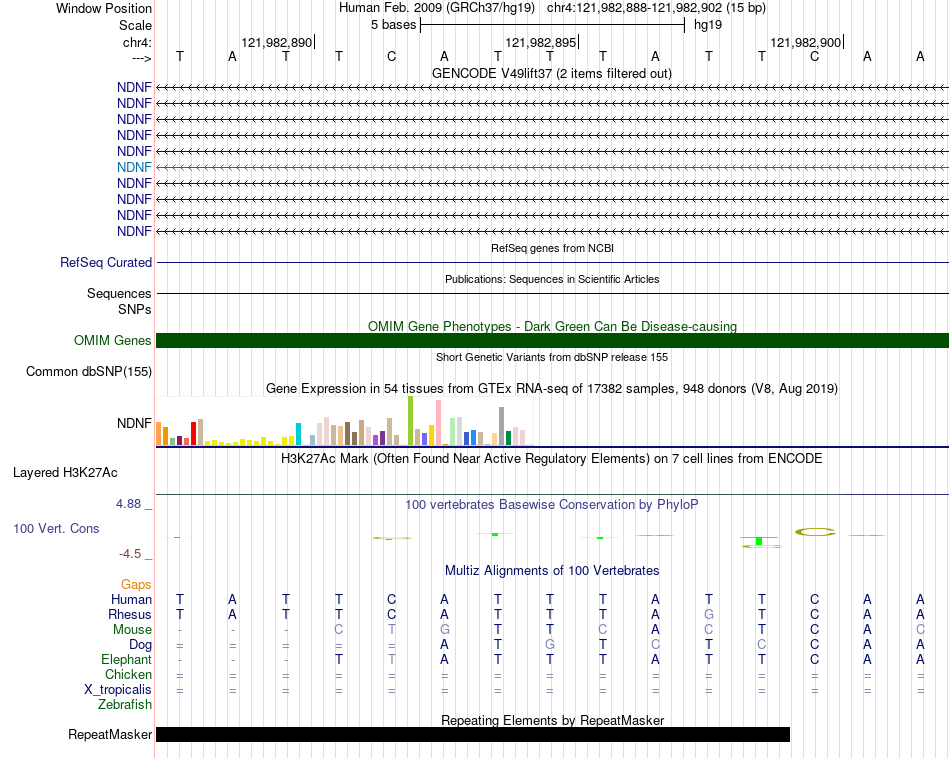This screenshot has width=950, height=758.
Task: Click the large olive C conservation logo glyph
Action: click(815, 532)
